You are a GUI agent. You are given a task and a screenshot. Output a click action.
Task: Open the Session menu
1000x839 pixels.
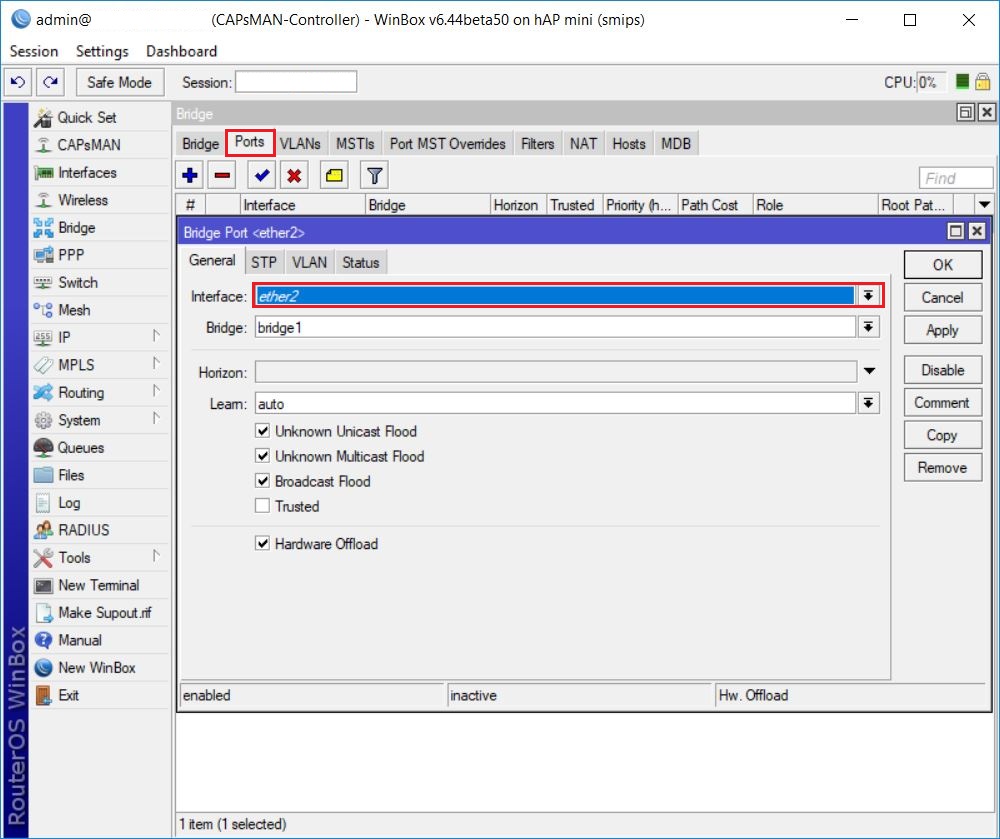pos(34,51)
